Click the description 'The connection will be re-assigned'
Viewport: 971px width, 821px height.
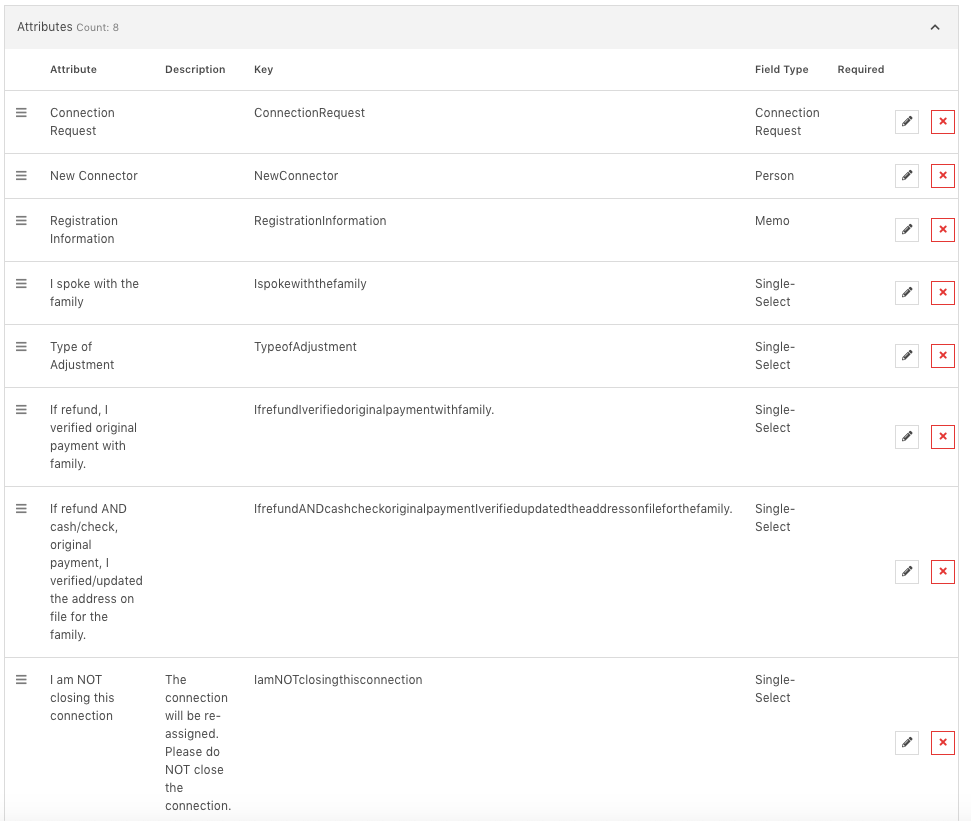[198, 743]
